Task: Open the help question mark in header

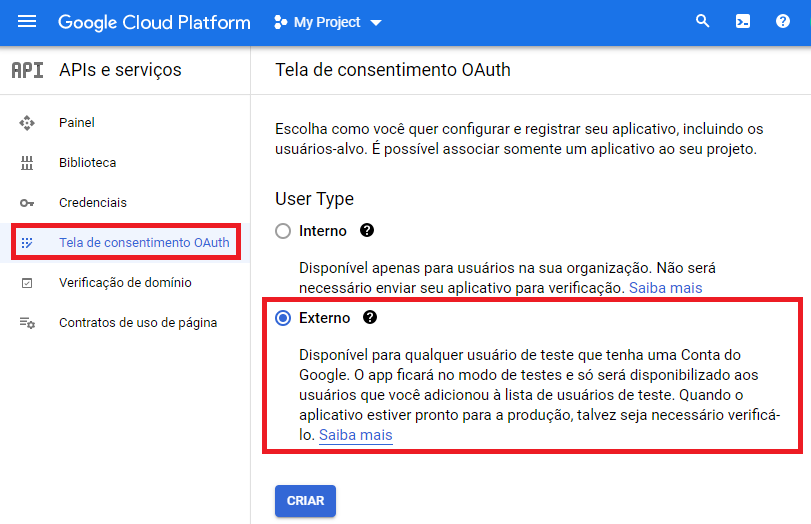Action: click(x=783, y=21)
